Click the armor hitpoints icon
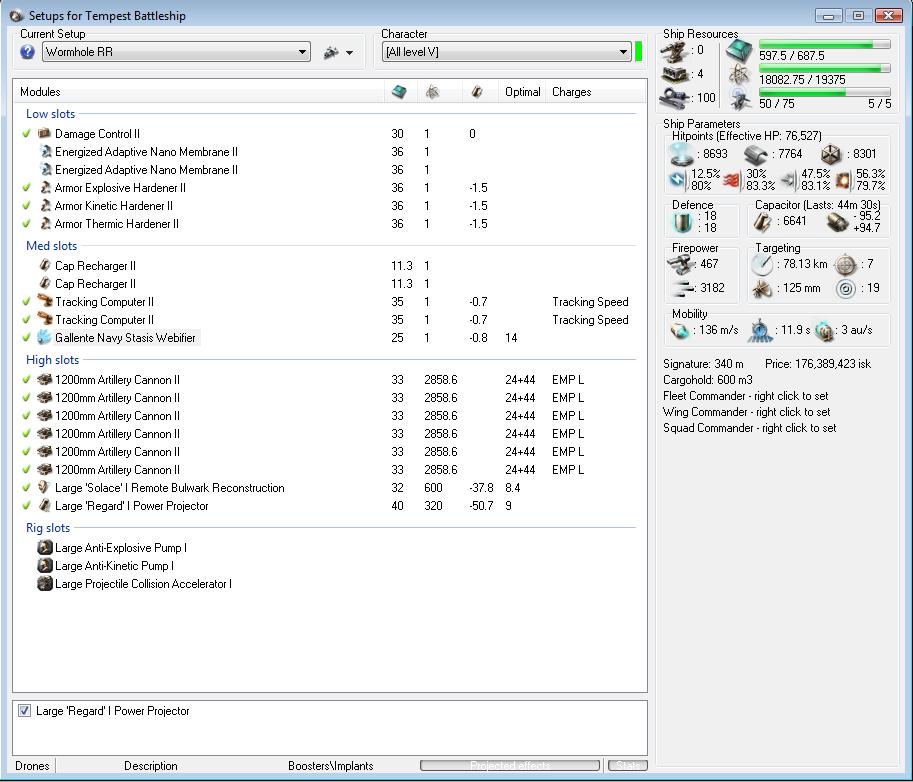This screenshot has height=782, width=913. 756,155
